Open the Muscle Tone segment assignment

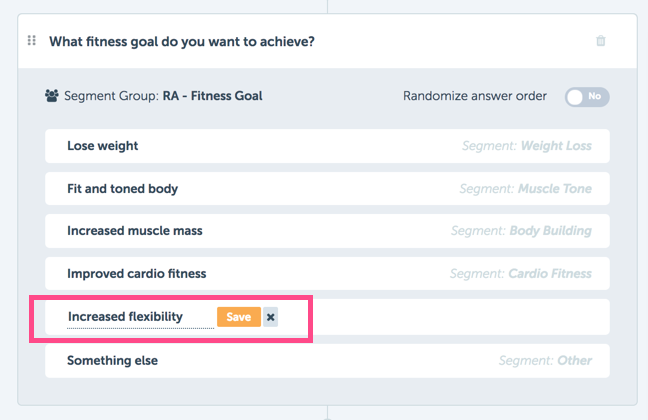point(526,189)
